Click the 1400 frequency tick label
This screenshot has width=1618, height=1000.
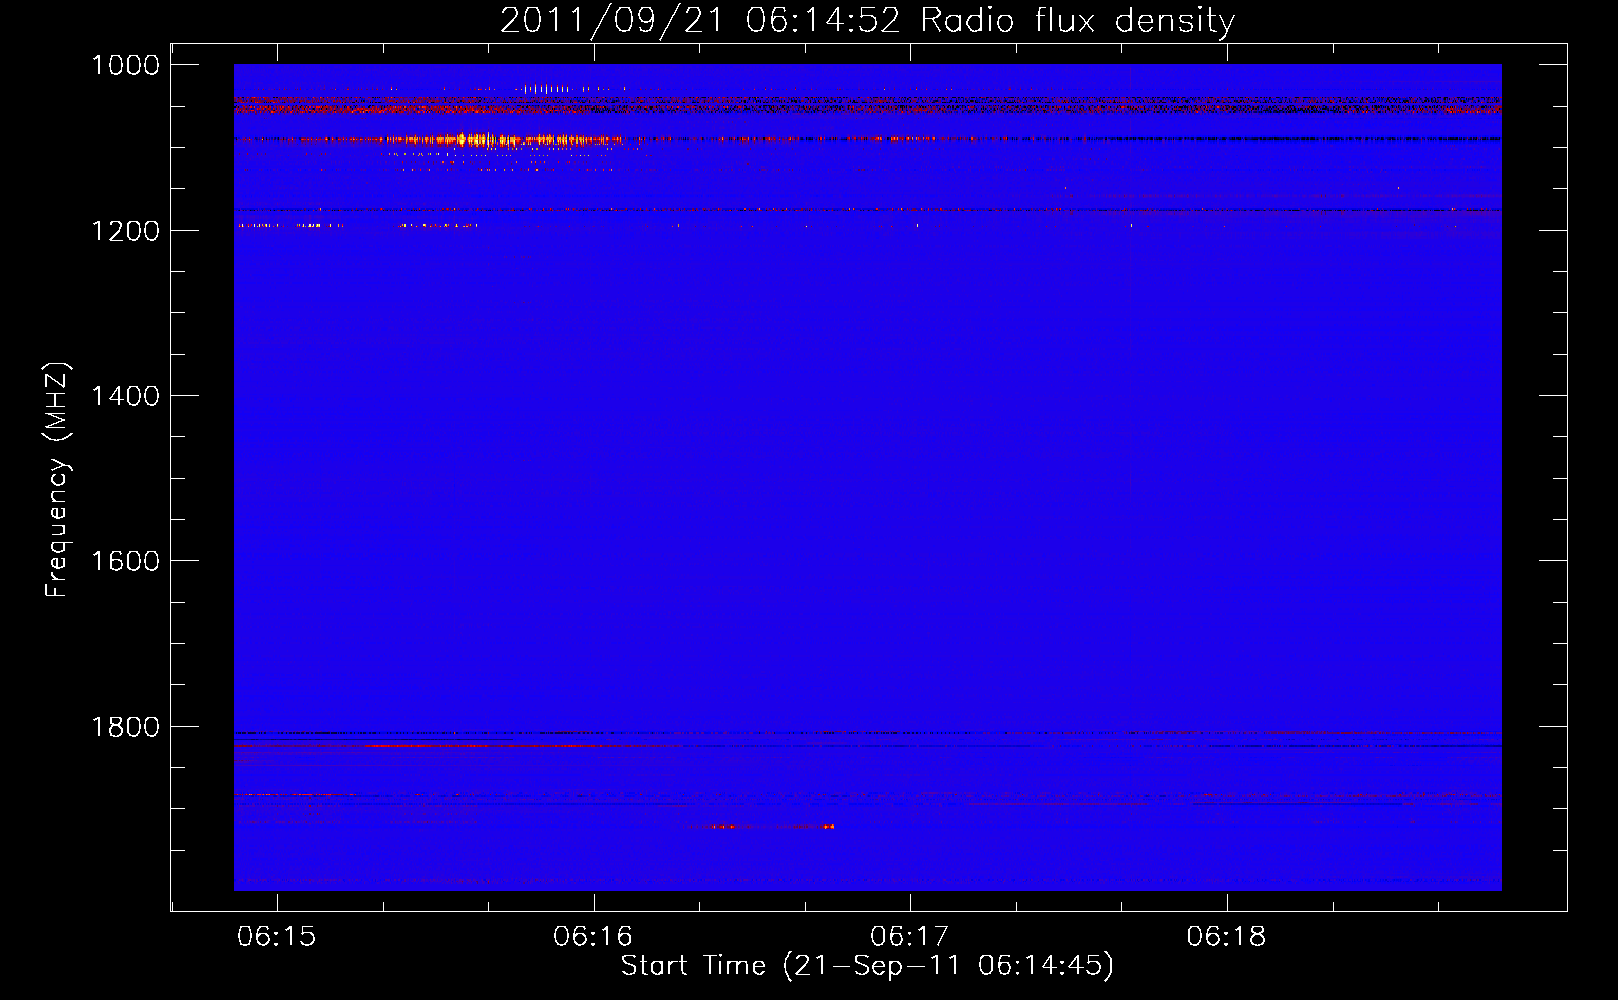coord(125,396)
